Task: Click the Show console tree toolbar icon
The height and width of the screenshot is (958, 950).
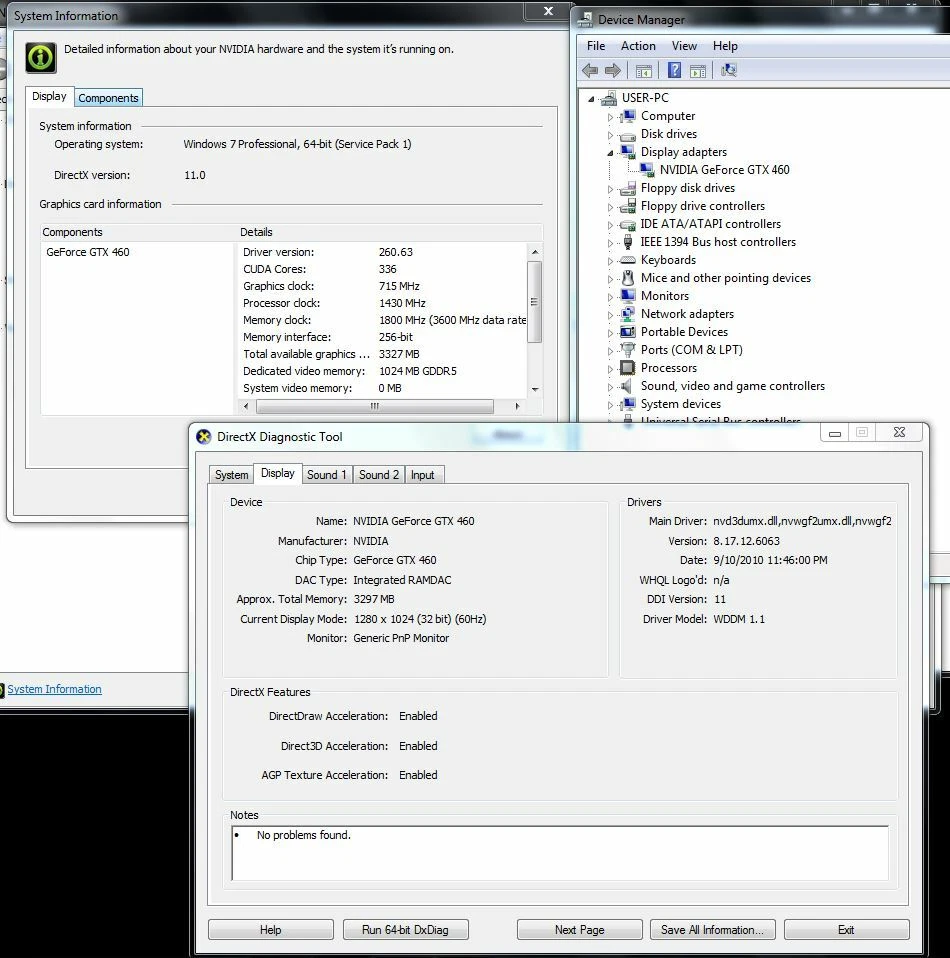Action: click(643, 70)
